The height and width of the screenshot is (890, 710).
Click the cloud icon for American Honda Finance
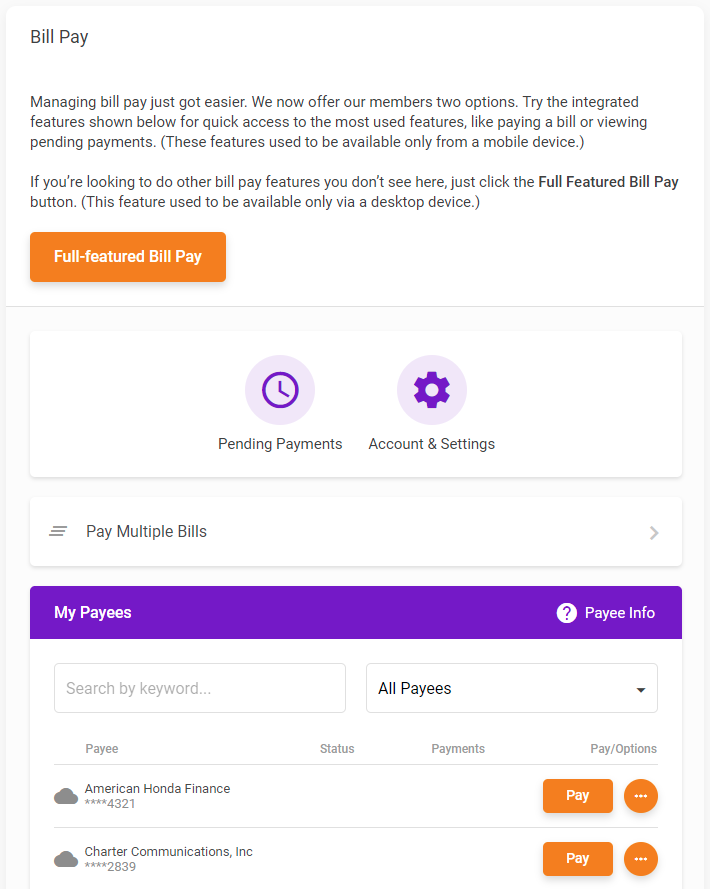66,795
